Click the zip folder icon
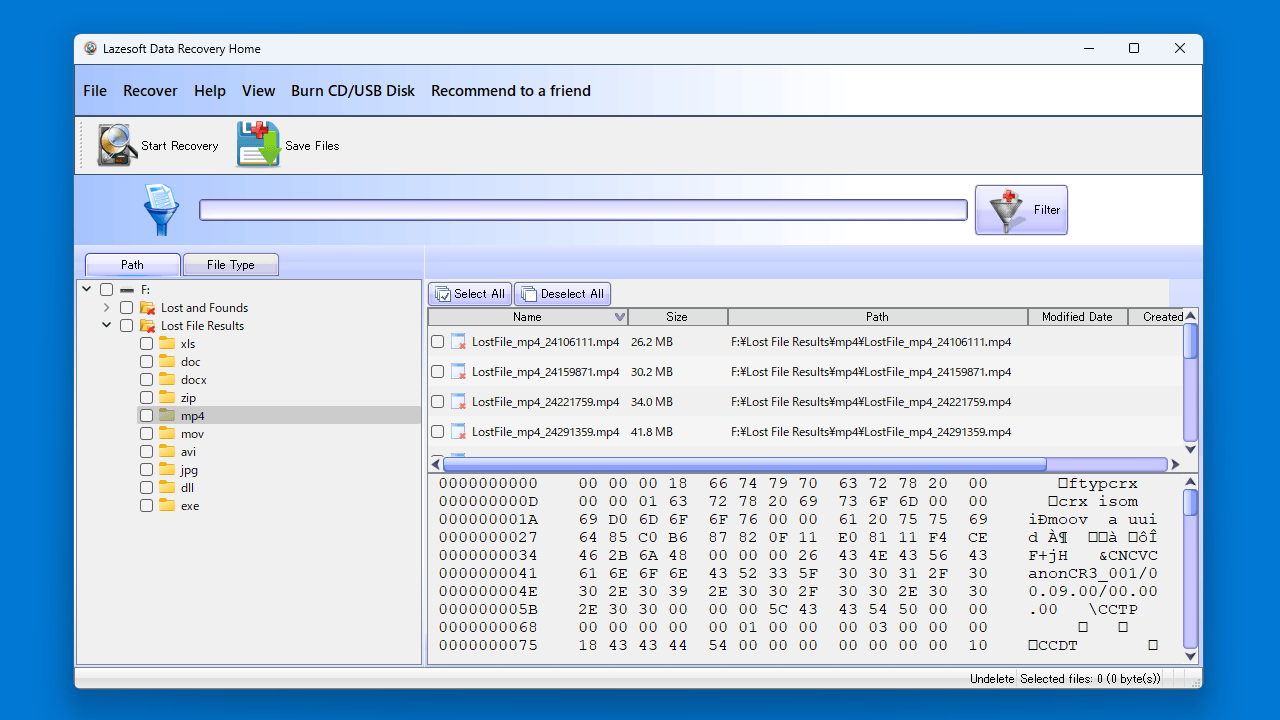The image size is (1280, 720). pyautogui.click(x=167, y=398)
